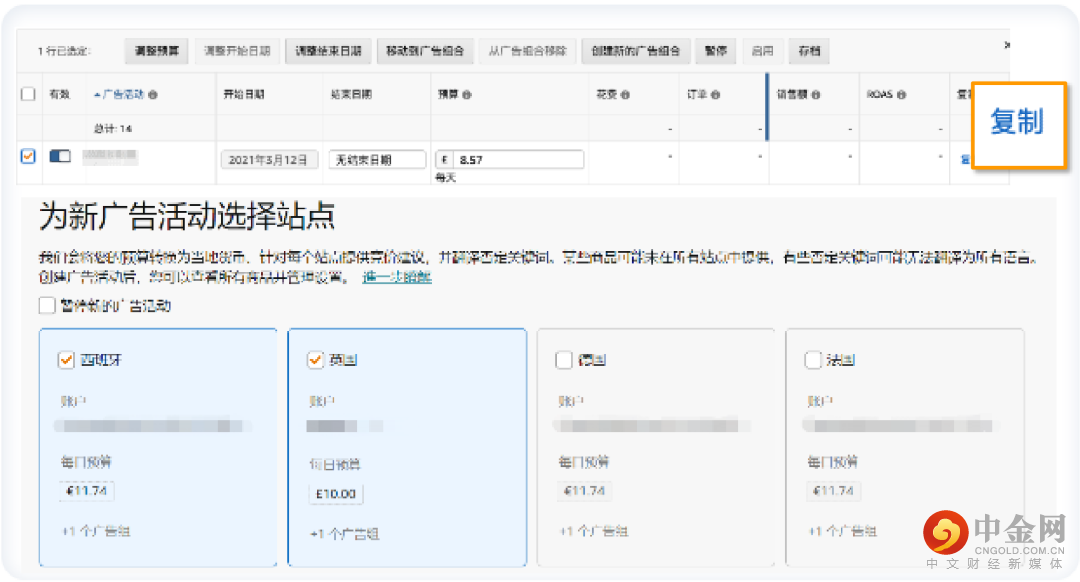
Task: Click +1 个广告组 in 法国 card
Action: pyautogui.click(x=842, y=531)
